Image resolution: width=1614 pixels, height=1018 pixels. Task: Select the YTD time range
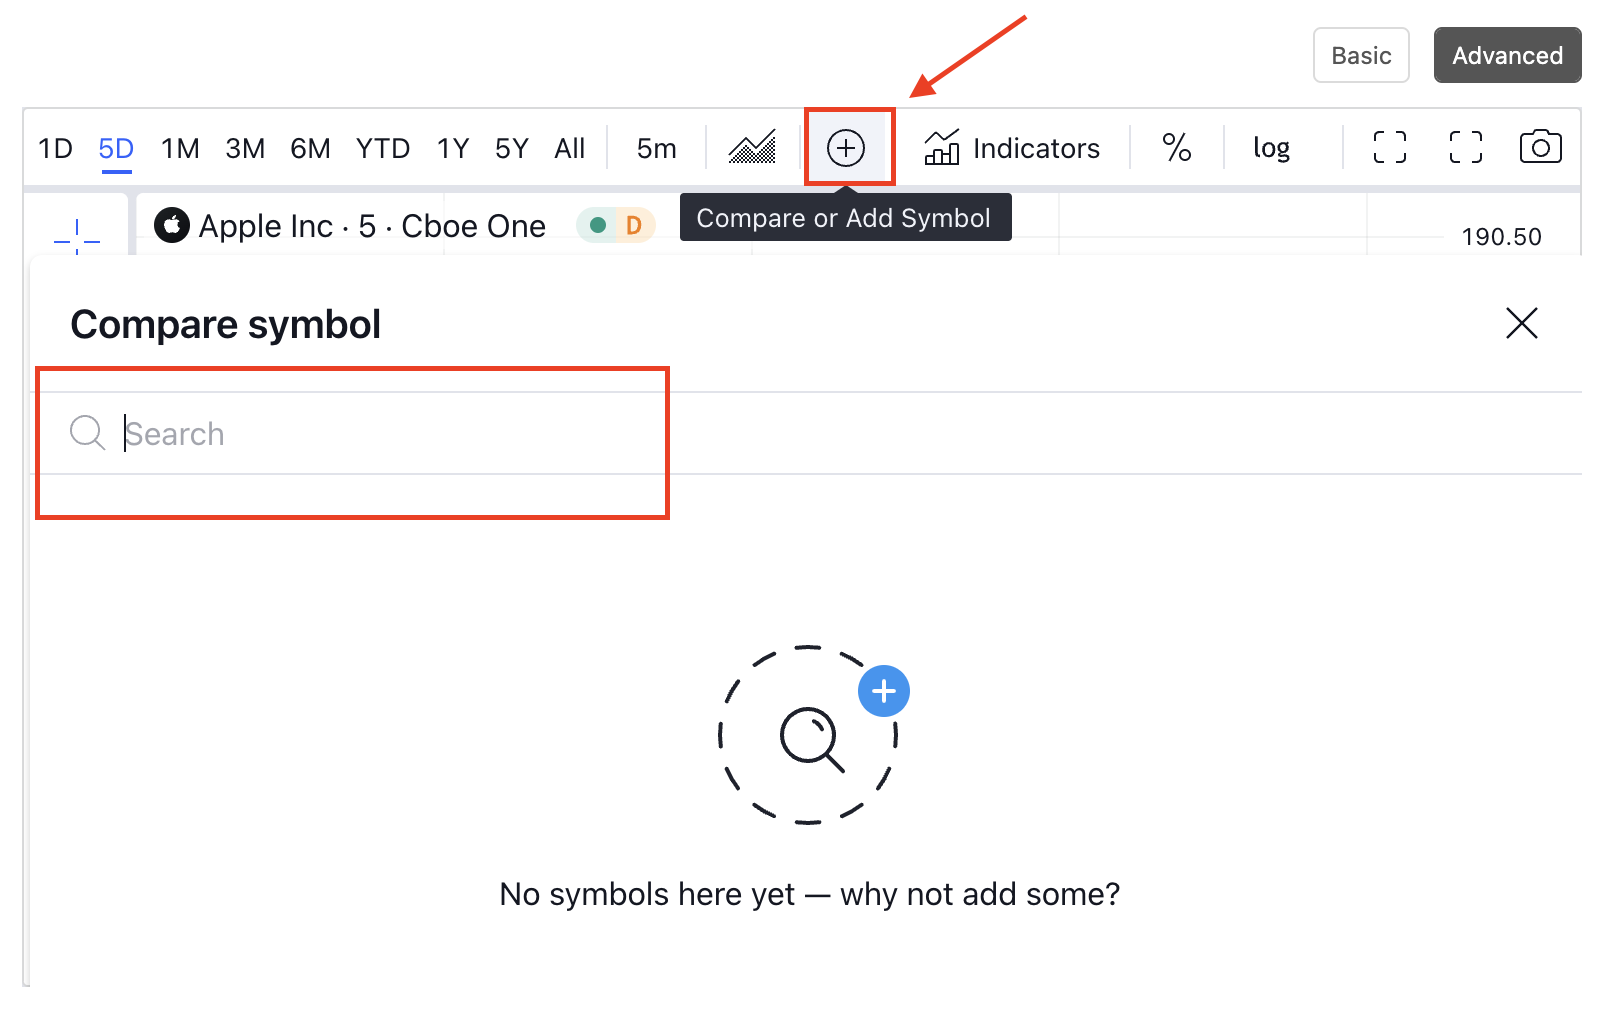pos(383,148)
